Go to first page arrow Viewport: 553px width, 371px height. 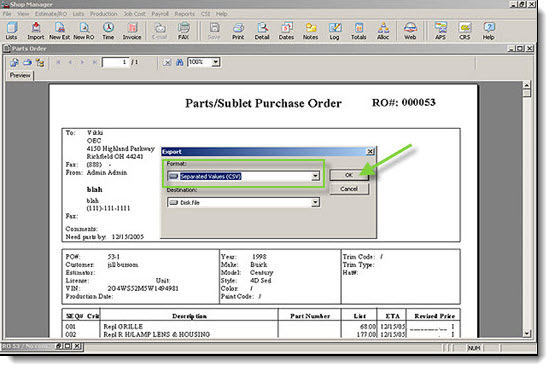coord(59,62)
